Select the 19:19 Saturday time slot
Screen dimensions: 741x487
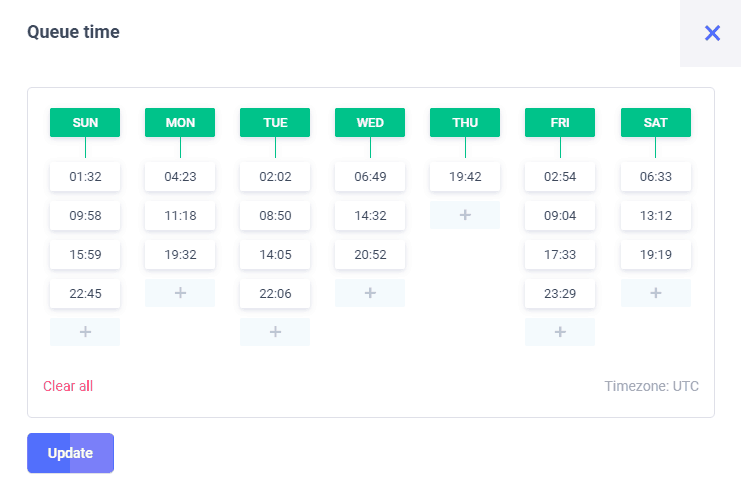tap(656, 255)
